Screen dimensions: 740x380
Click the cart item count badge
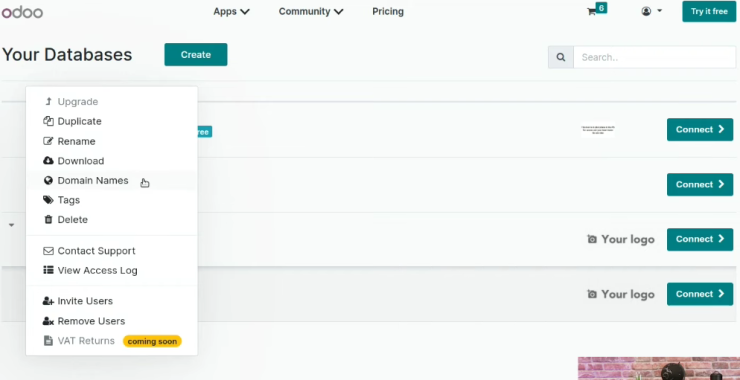tap(601, 8)
